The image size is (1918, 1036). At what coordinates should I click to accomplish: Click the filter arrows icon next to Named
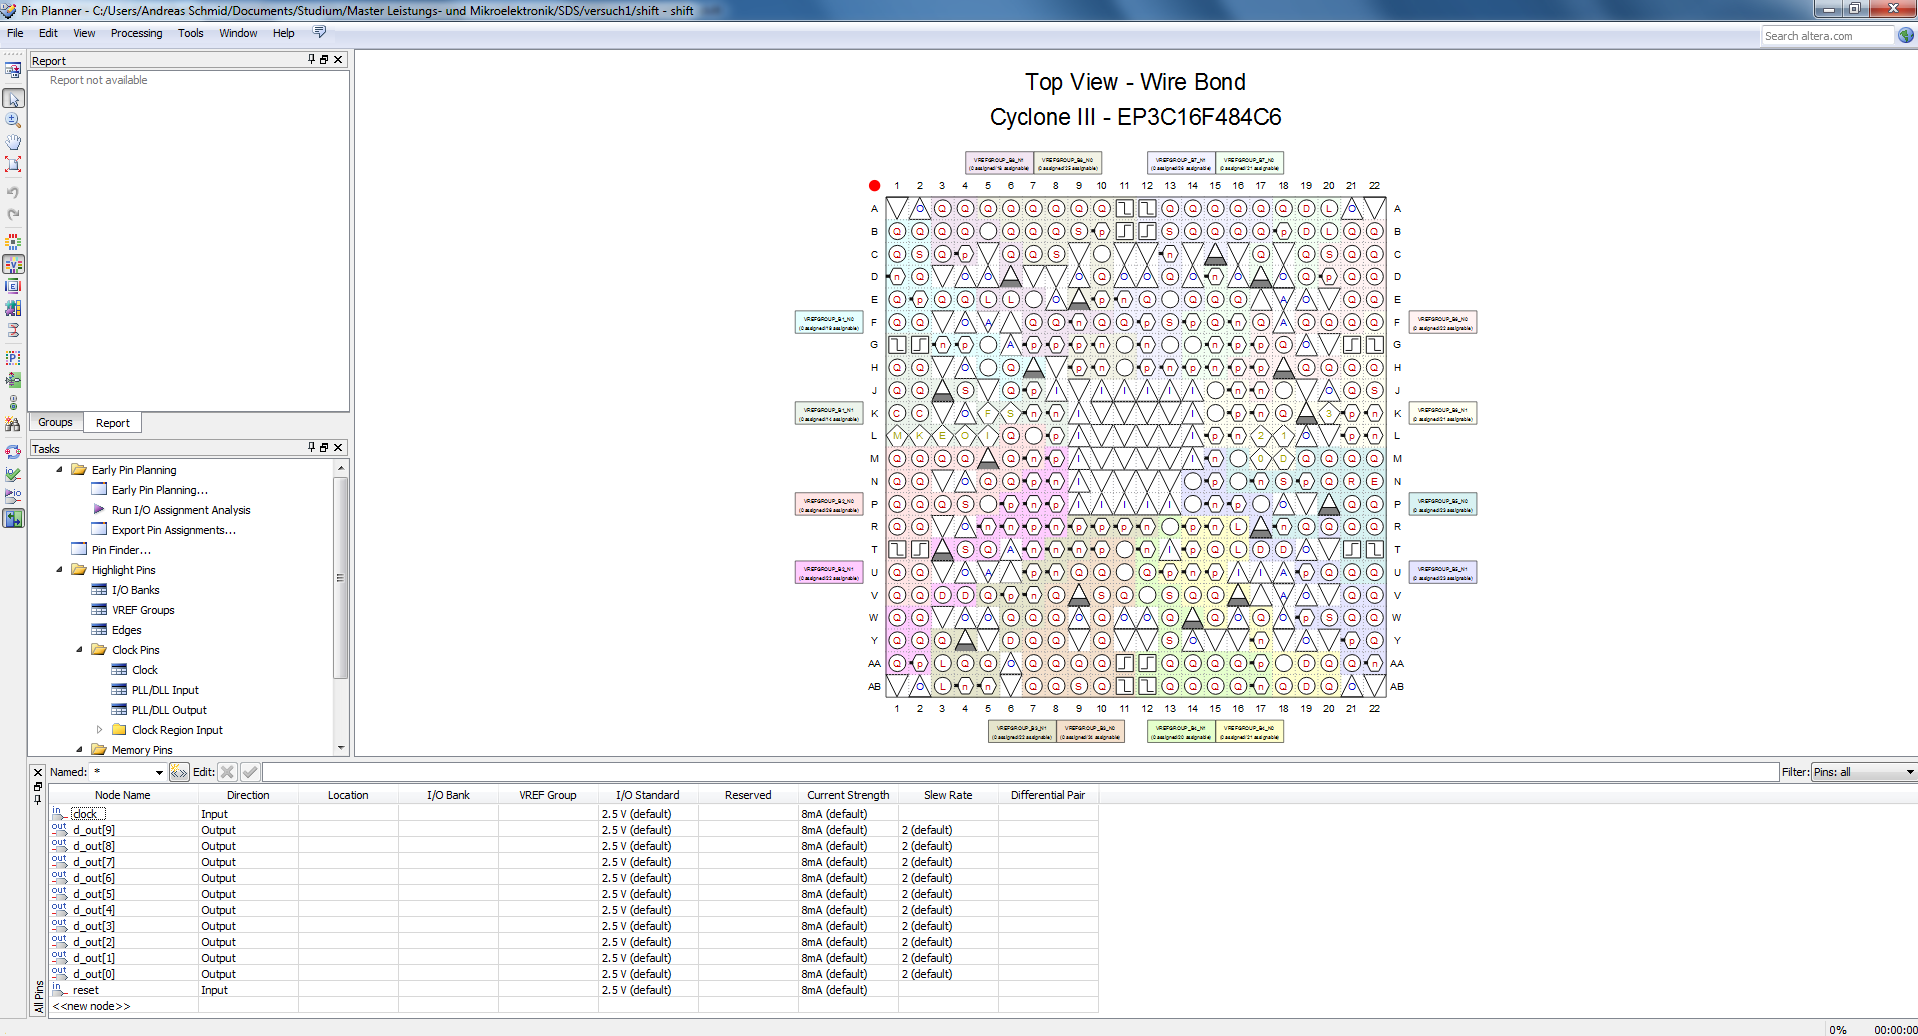(x=179, y=772)
